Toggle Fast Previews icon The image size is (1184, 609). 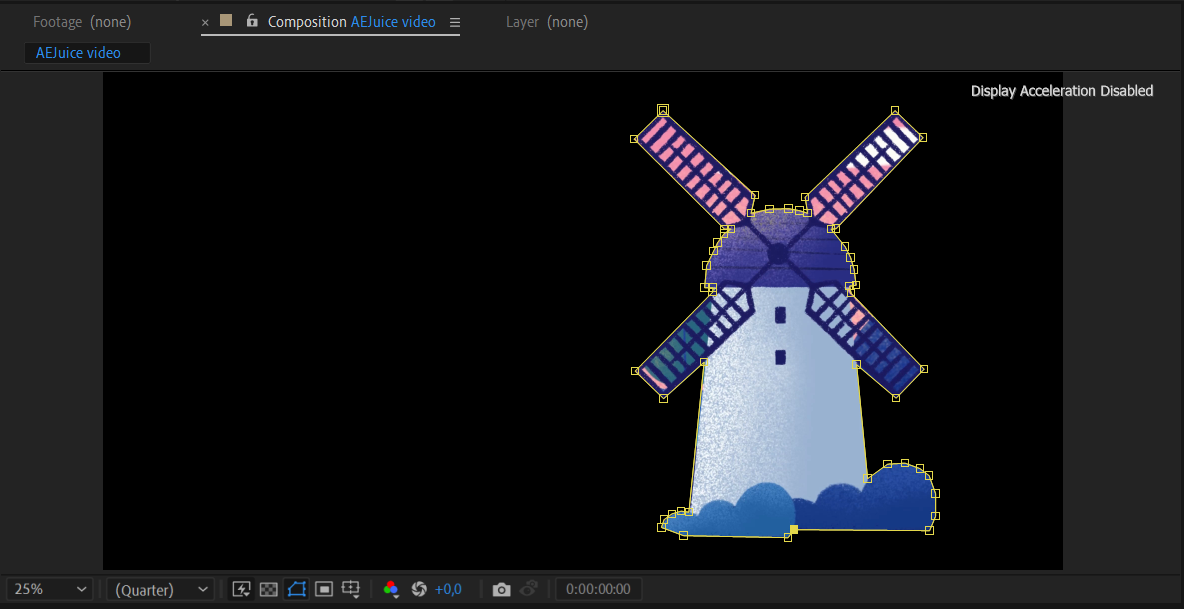click(241, 589)
